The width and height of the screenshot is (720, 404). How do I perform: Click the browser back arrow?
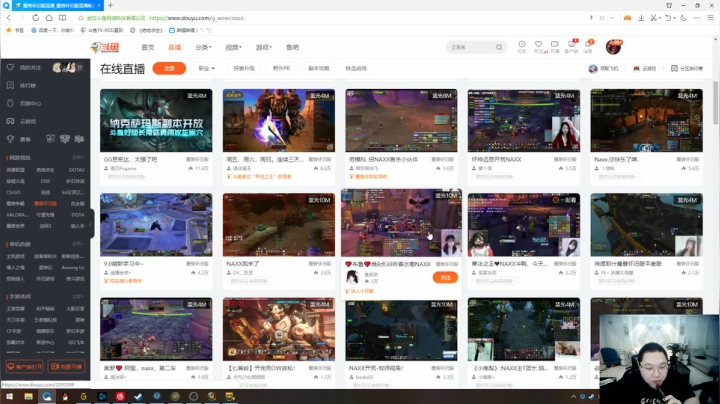(9, 18)
